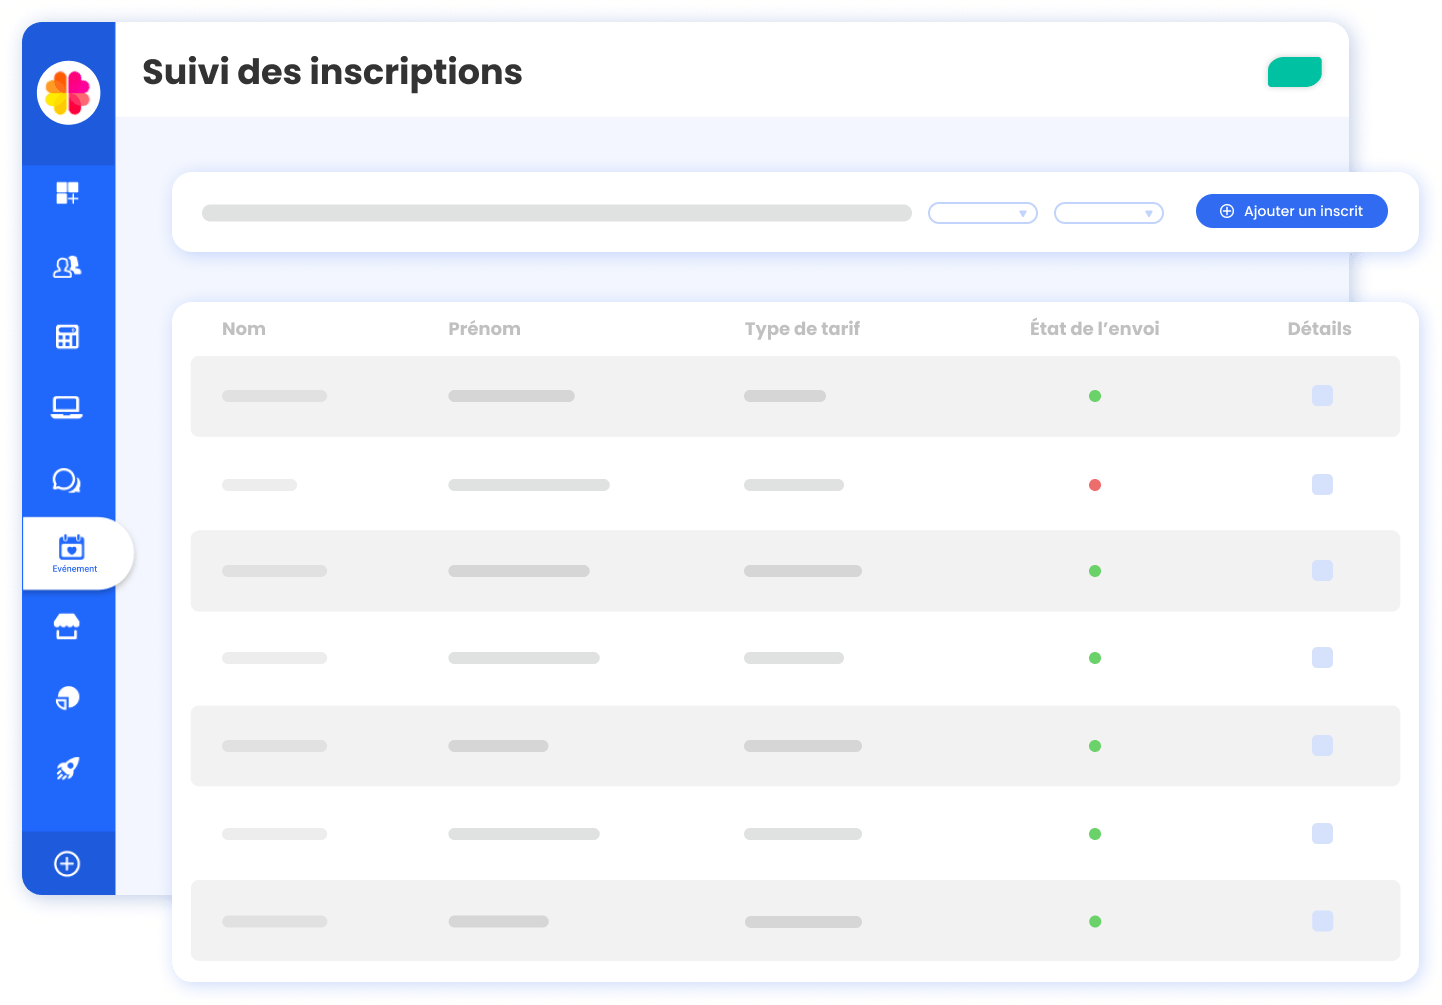Open the laptop website icon in sidebar
Screen dimensions: 1442x1005
click(67, 407)
